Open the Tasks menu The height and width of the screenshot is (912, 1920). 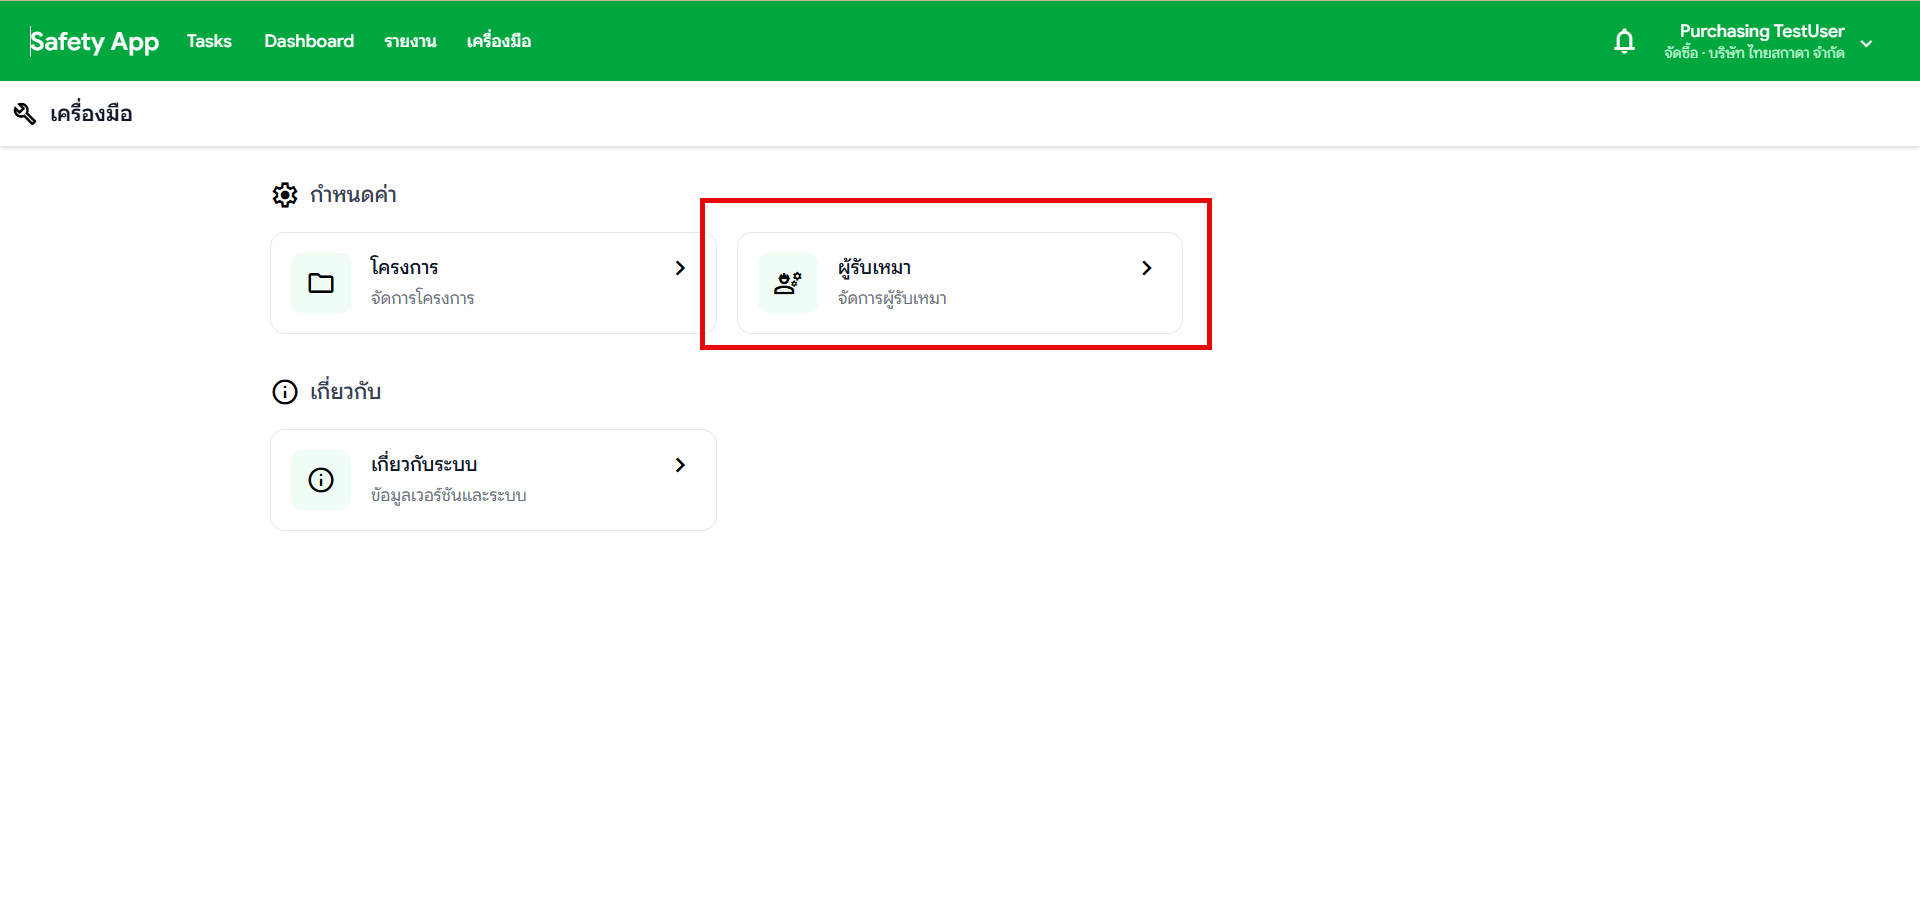208,41
